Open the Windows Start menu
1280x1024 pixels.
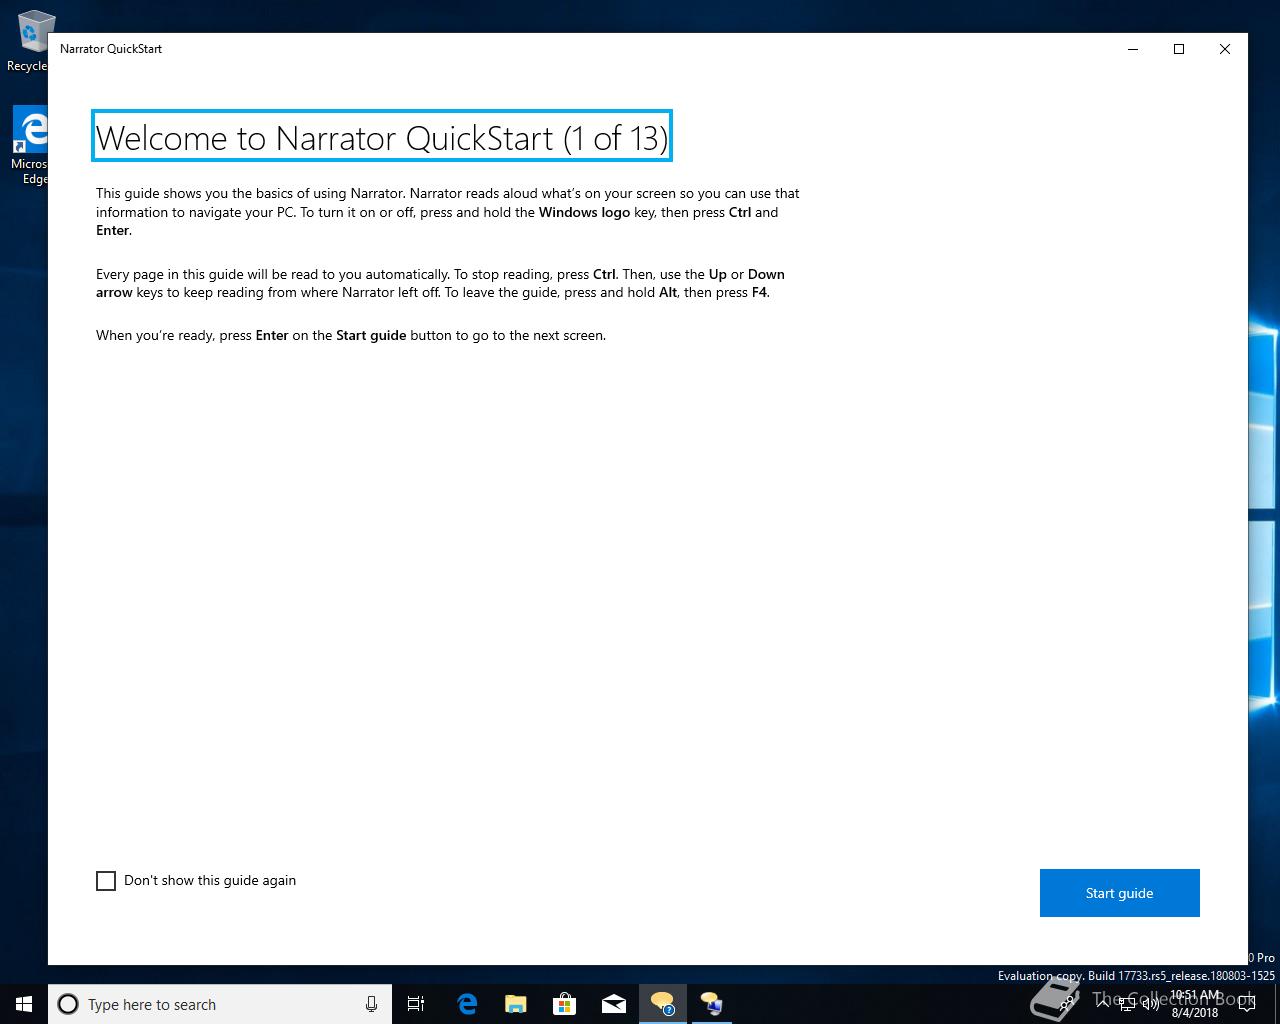click(24, 1004)
